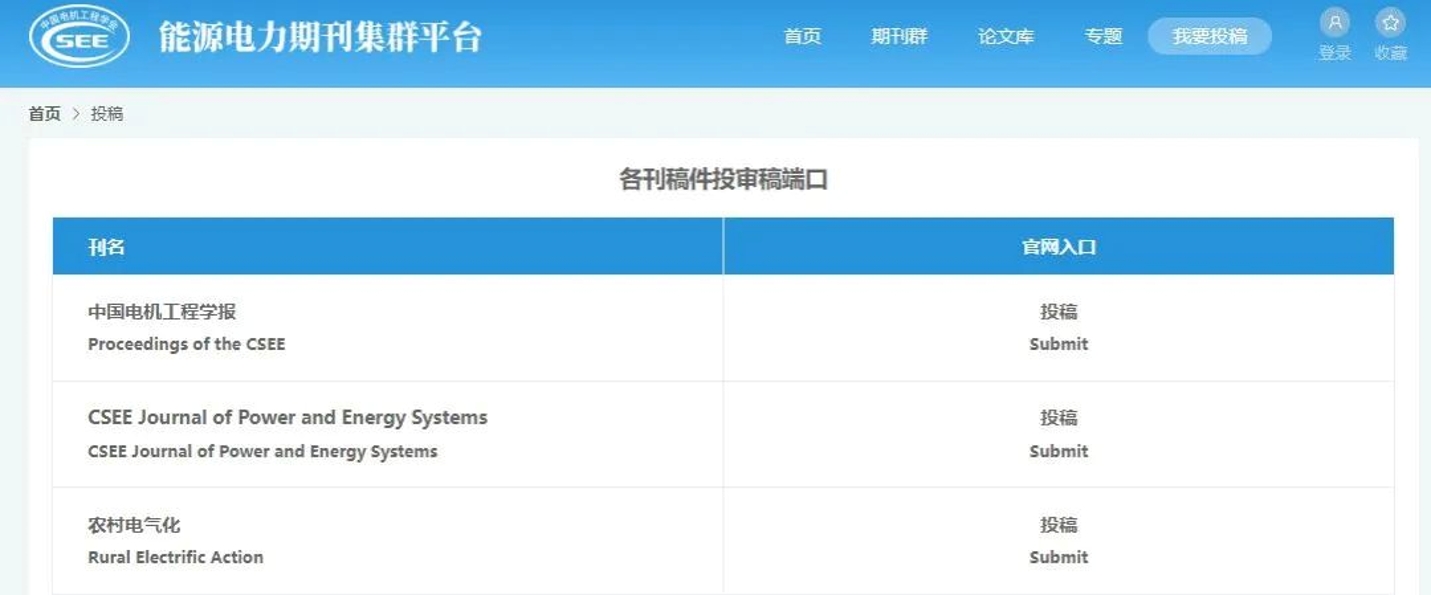
Task: Click the 能源电力期刊集群平台 site title
Action: click(320, 38)
